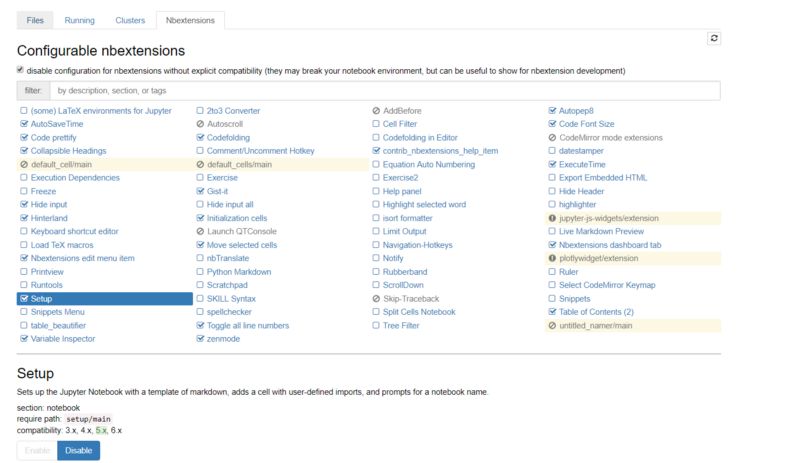Enable the Scratchpad extension checkbox

[200, 285]
